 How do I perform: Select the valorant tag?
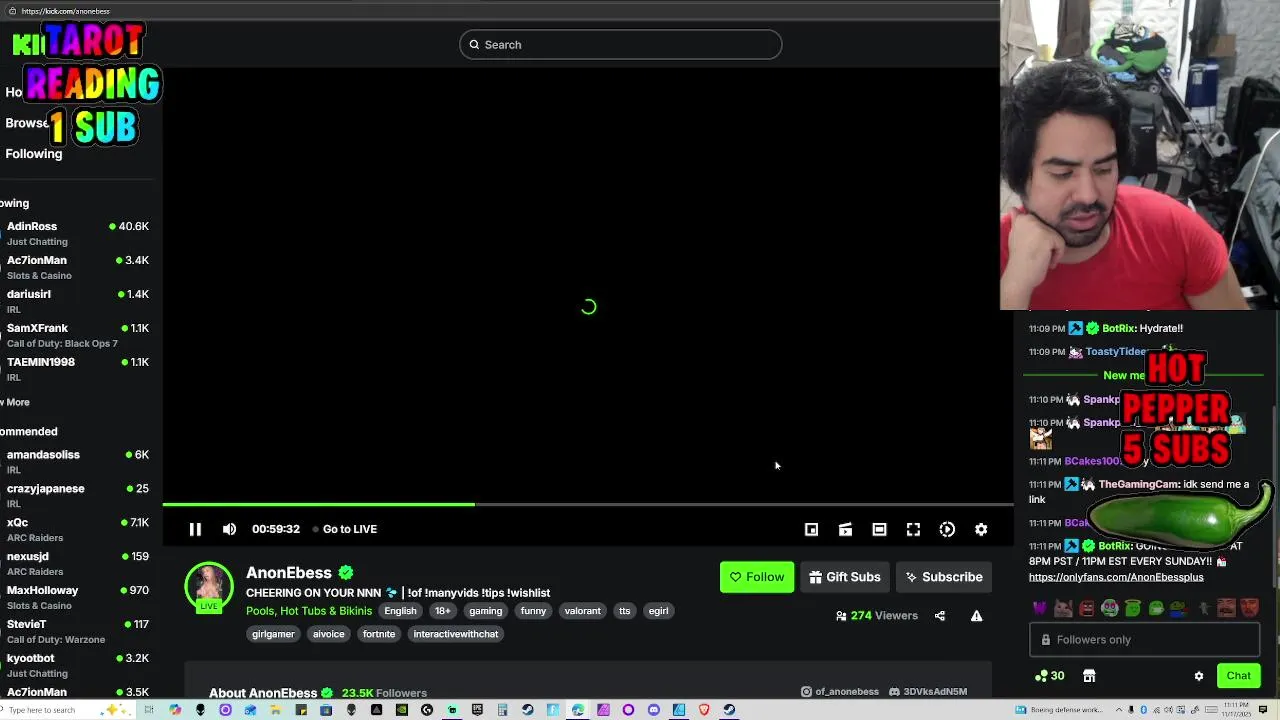coord(582,611)
